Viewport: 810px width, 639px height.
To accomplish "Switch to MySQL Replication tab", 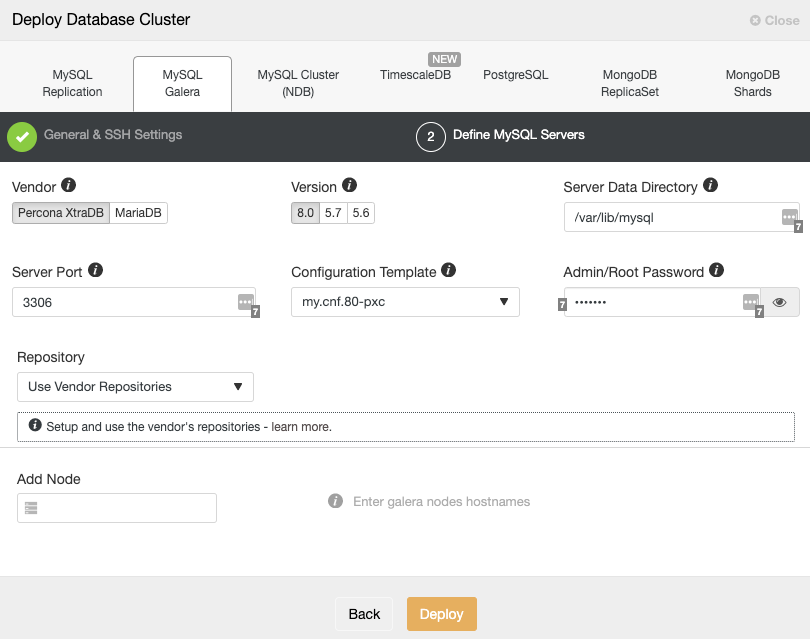I will click(72, 83).
